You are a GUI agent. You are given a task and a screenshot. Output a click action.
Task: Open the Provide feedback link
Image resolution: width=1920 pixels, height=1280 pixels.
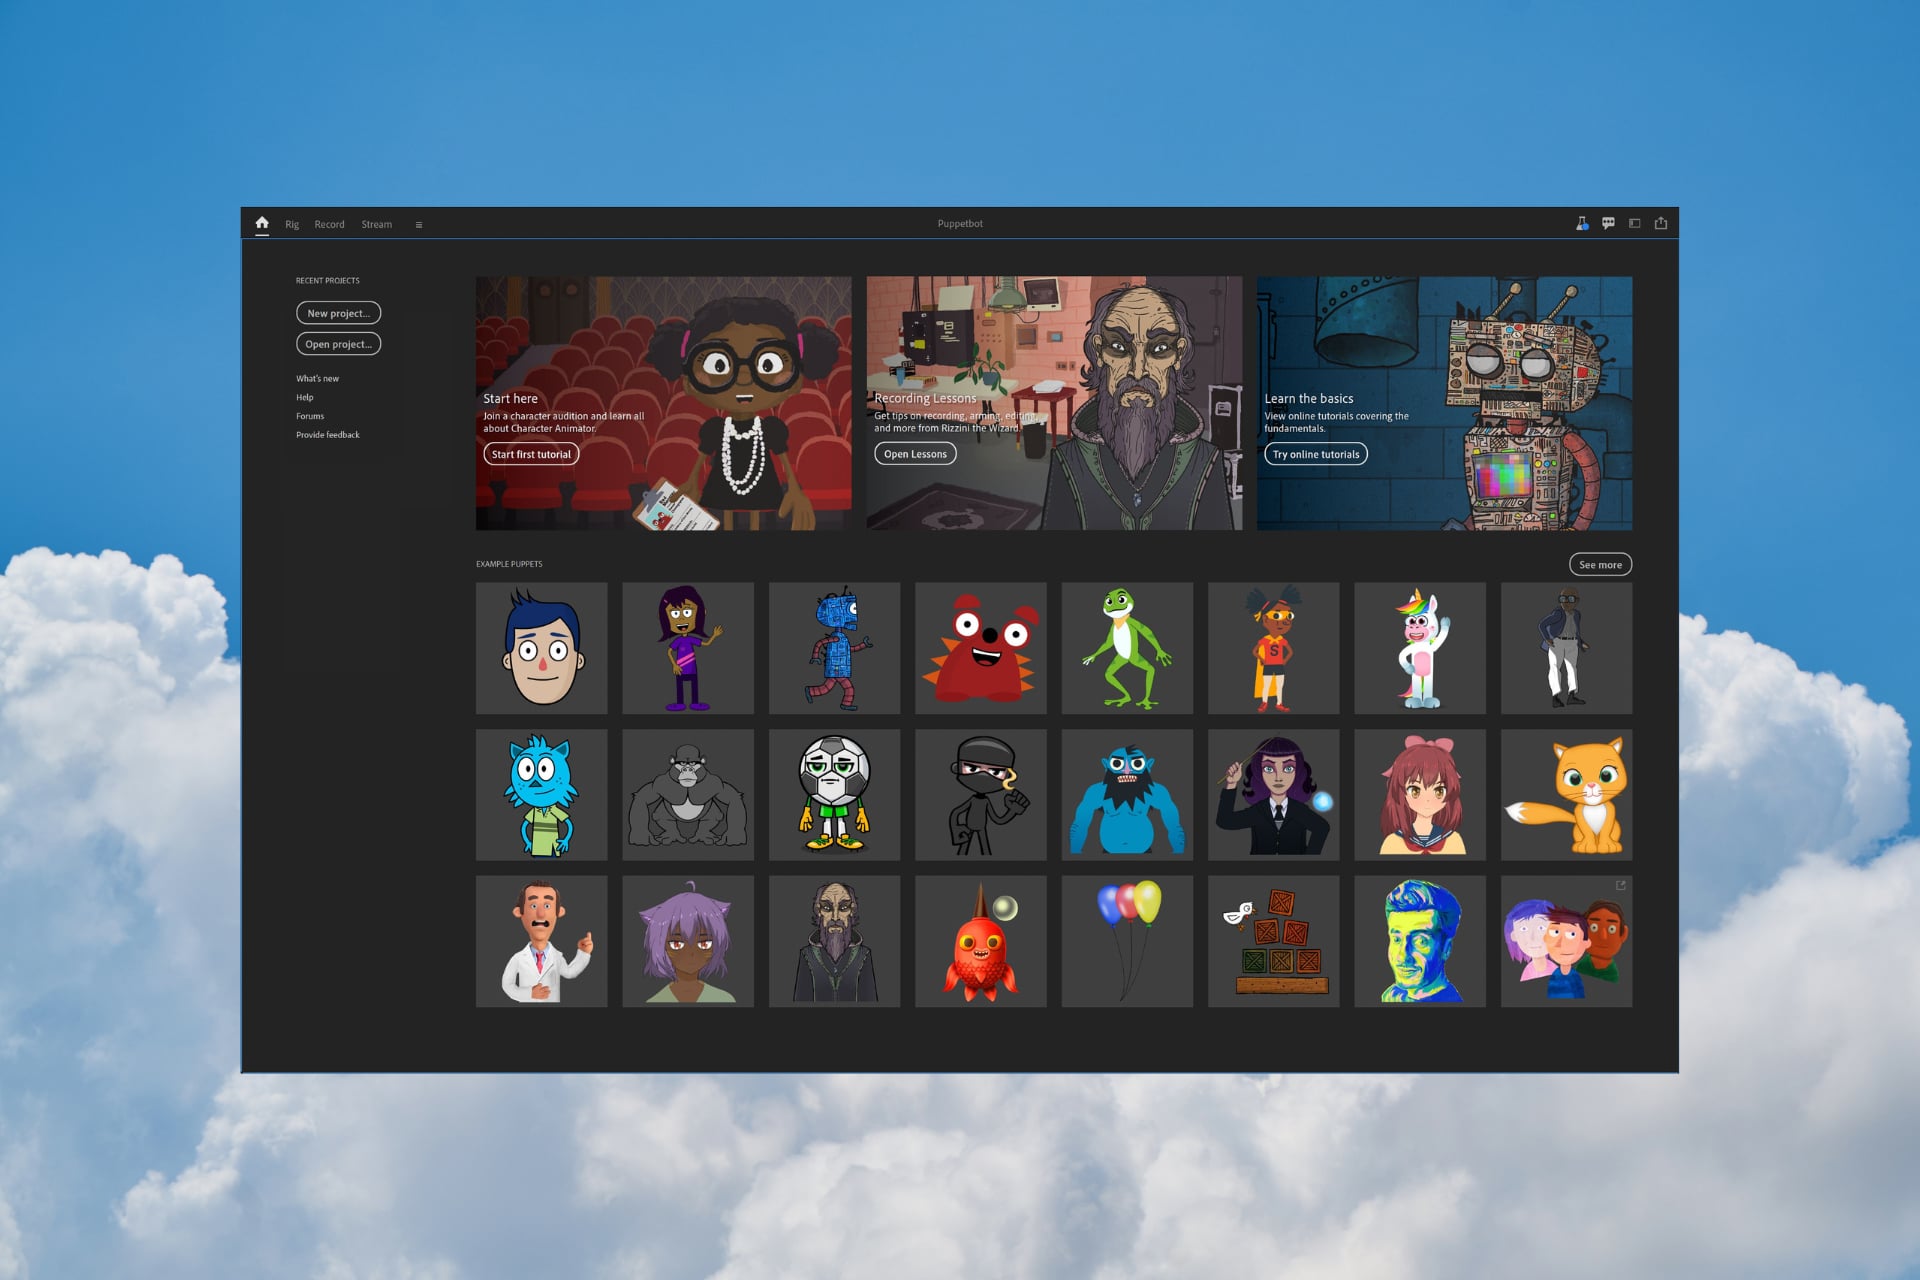tap(327, 435)
